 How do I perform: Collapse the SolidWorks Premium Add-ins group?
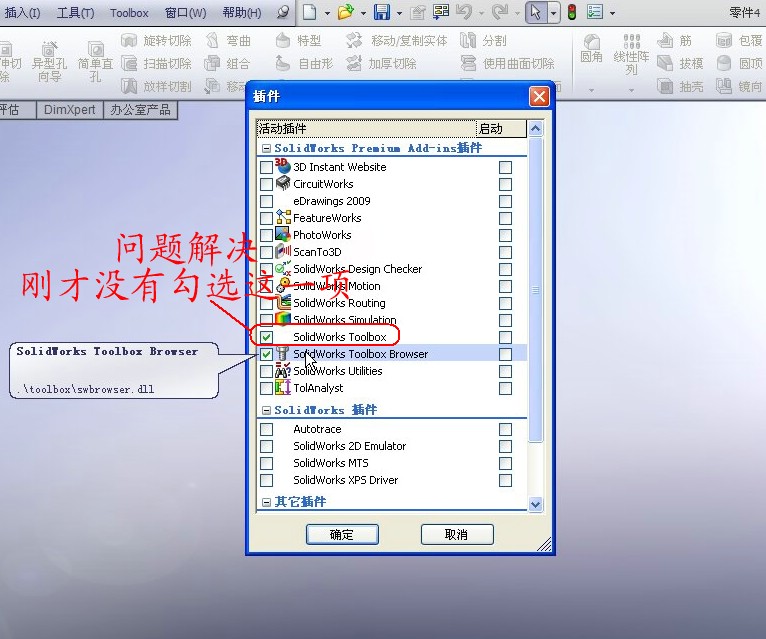[266, 148]
